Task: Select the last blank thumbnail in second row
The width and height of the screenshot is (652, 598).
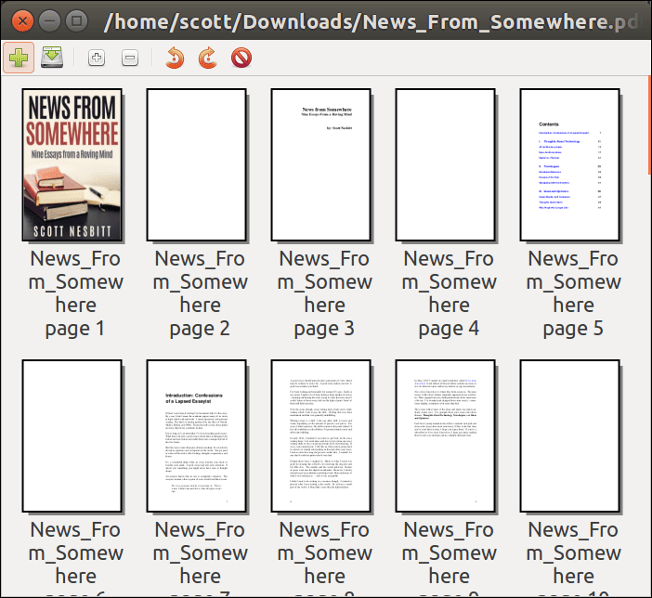Action: 570,436
